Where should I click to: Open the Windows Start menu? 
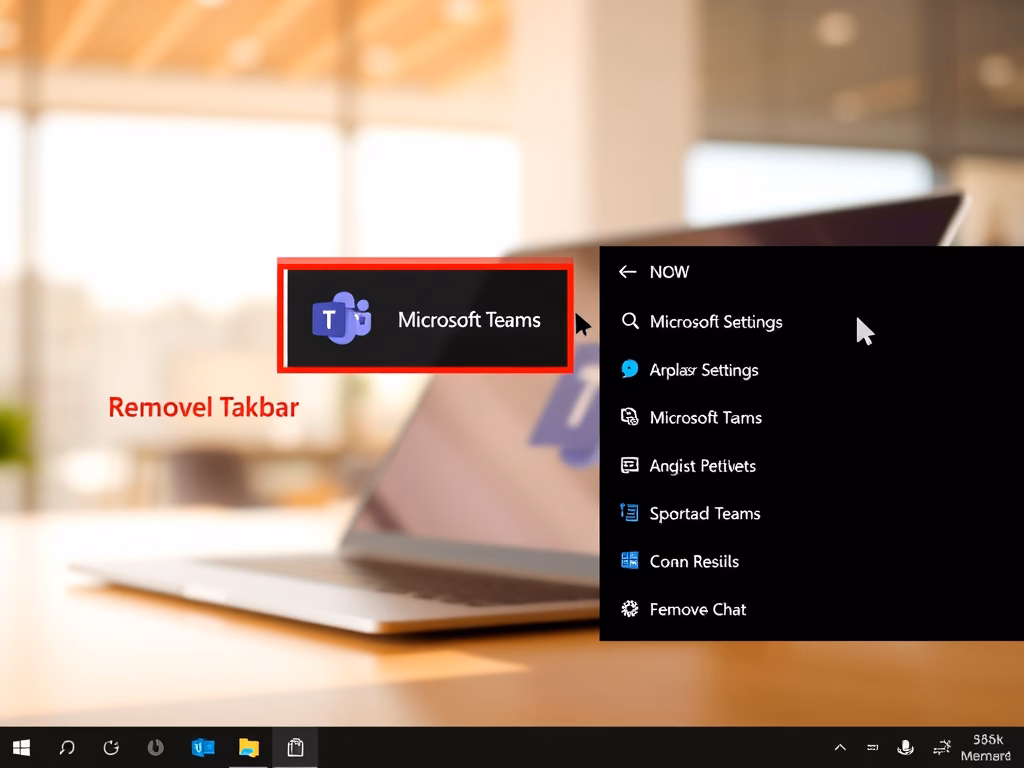pyautogui.click(x=22, y=747)
